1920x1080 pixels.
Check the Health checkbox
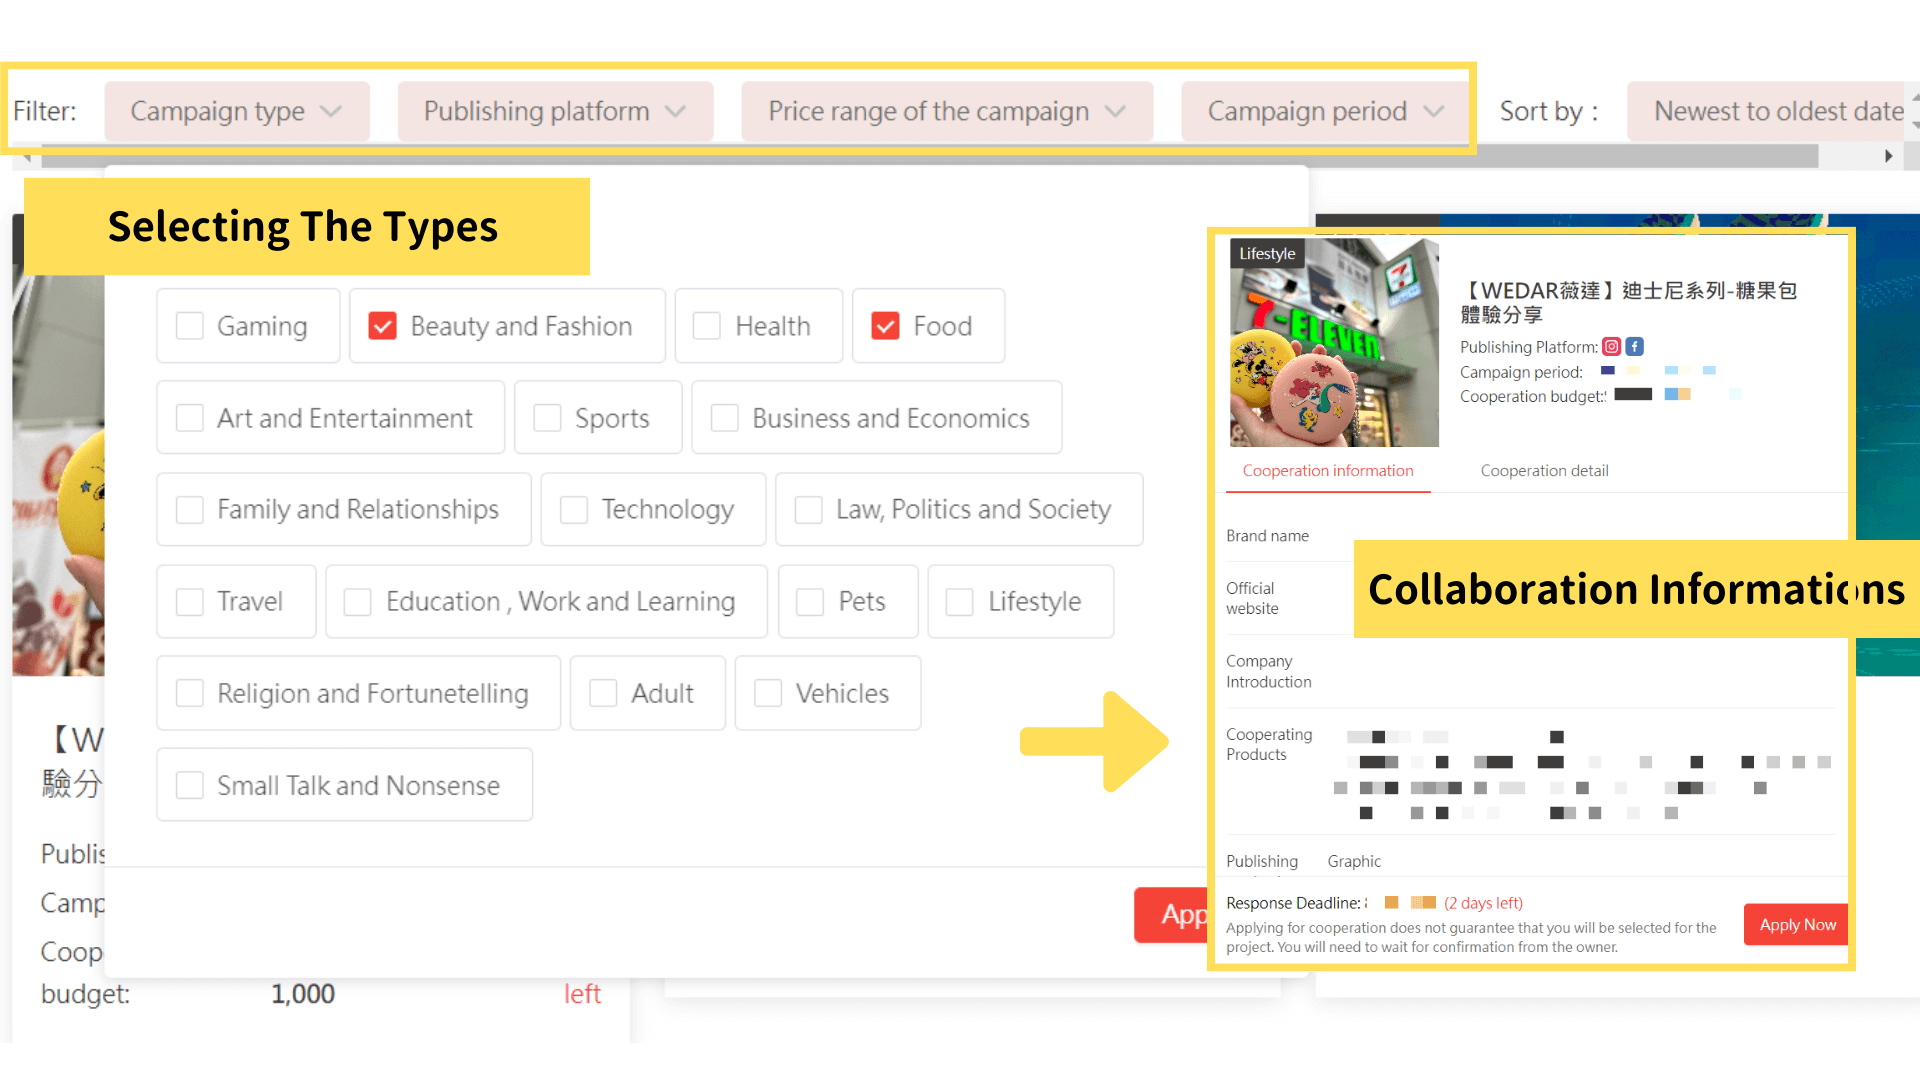point(707,326)
